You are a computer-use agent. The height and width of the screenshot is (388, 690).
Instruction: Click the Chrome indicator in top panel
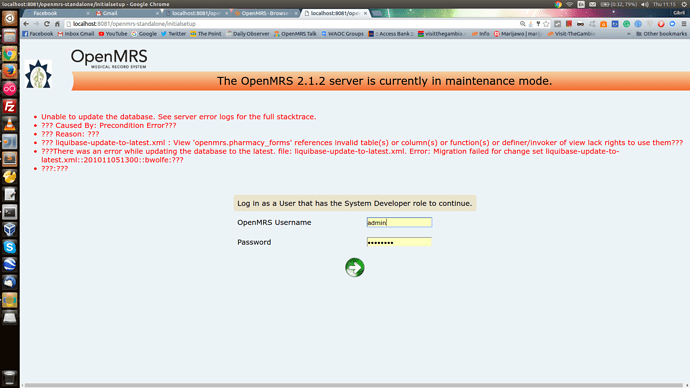click(x=558, y=4)
